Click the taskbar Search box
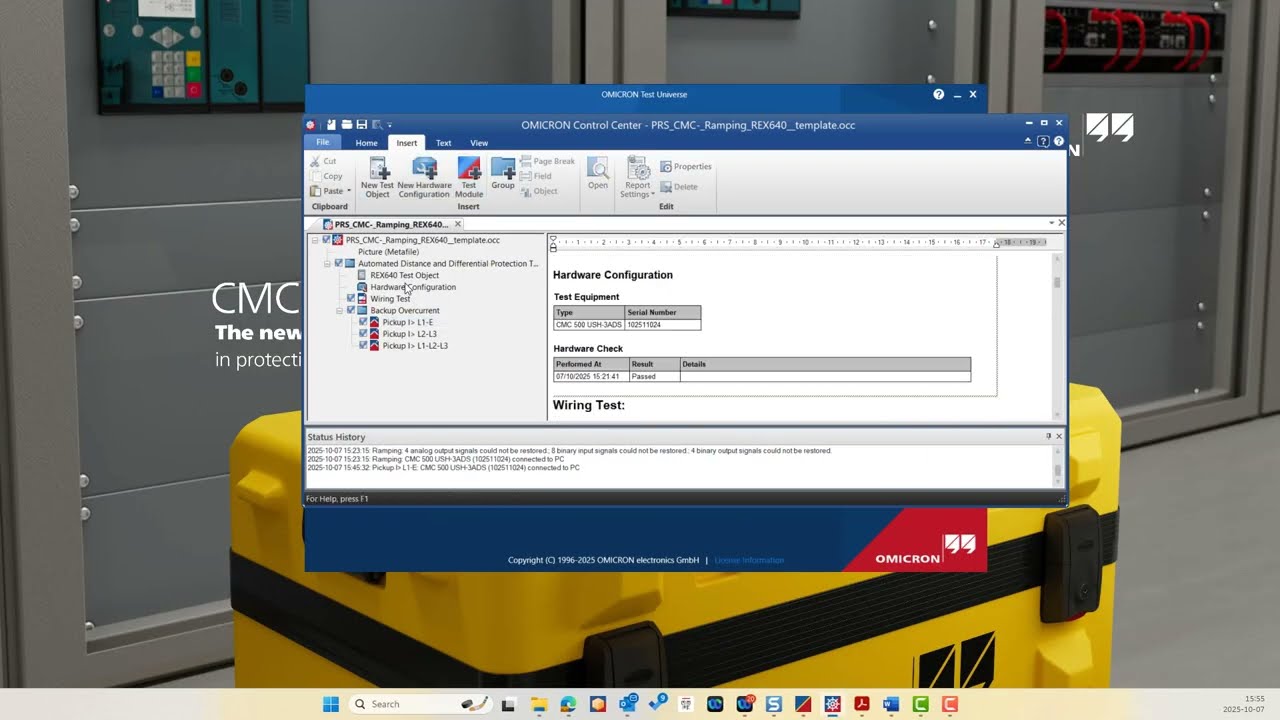Screen dimensions: 1280x720 [420, 704]
